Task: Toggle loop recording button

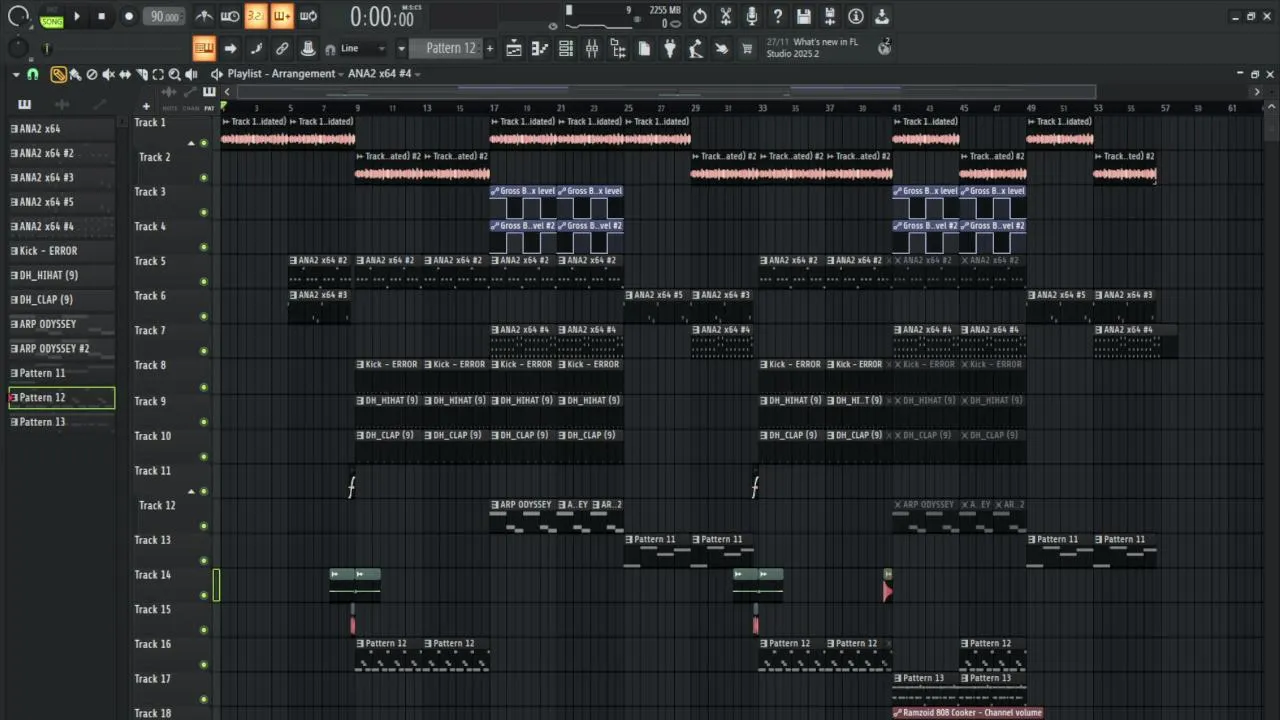Action: 308,16
